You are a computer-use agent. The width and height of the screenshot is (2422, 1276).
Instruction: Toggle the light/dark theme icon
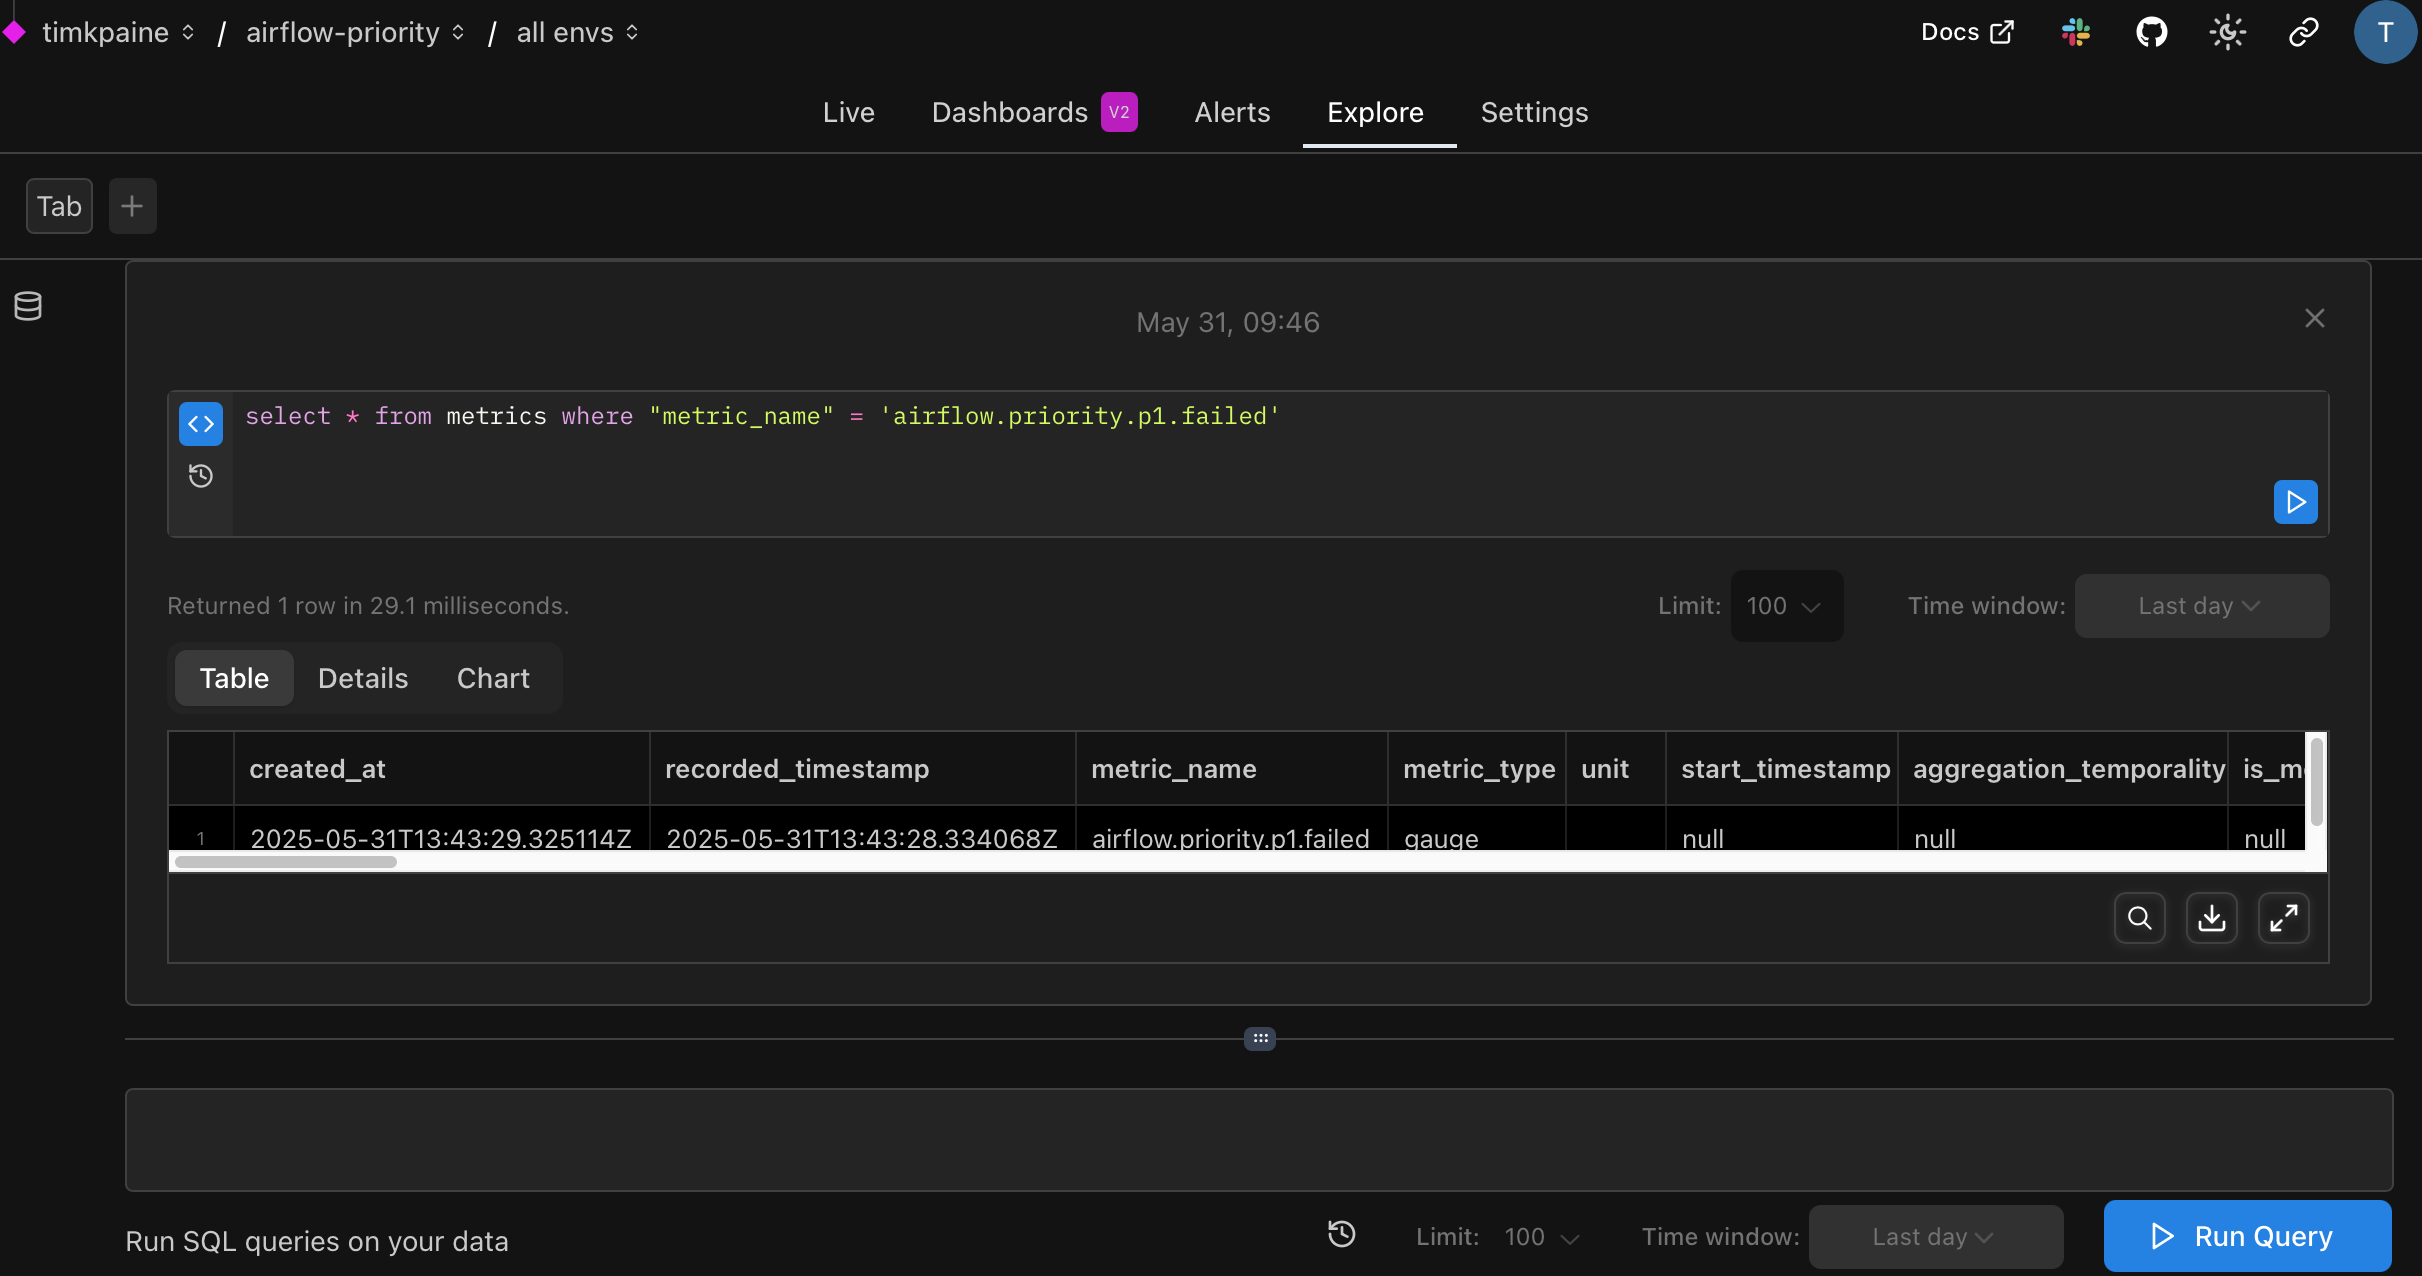pyautogui.click(x=2227, y=33)
